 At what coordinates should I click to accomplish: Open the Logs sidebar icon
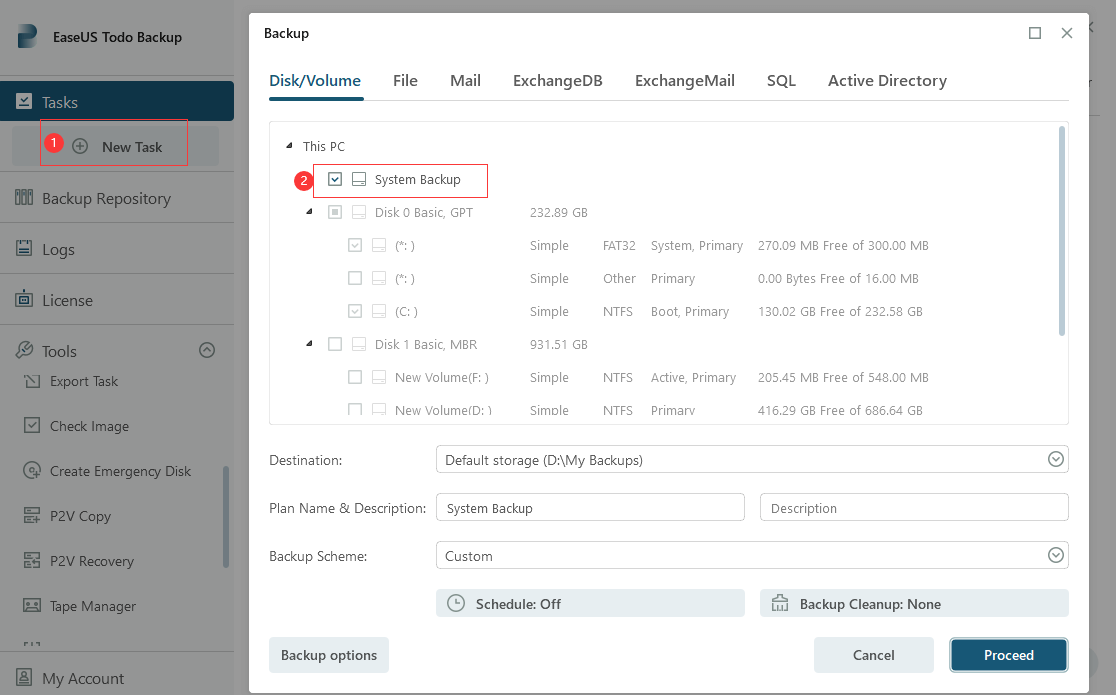click(x=24, y=249)
